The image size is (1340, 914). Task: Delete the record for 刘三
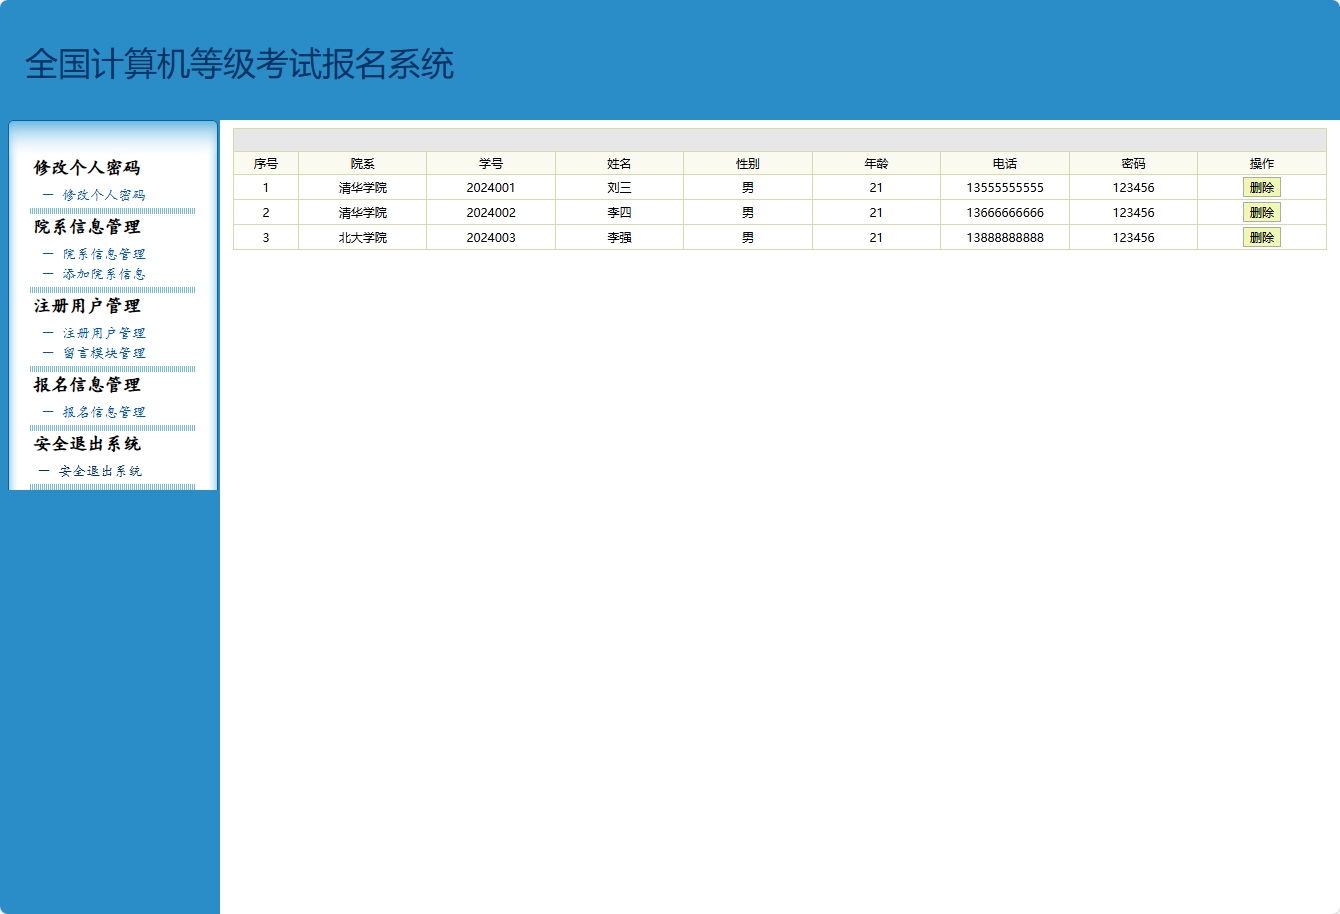[x=1261, y=187]
